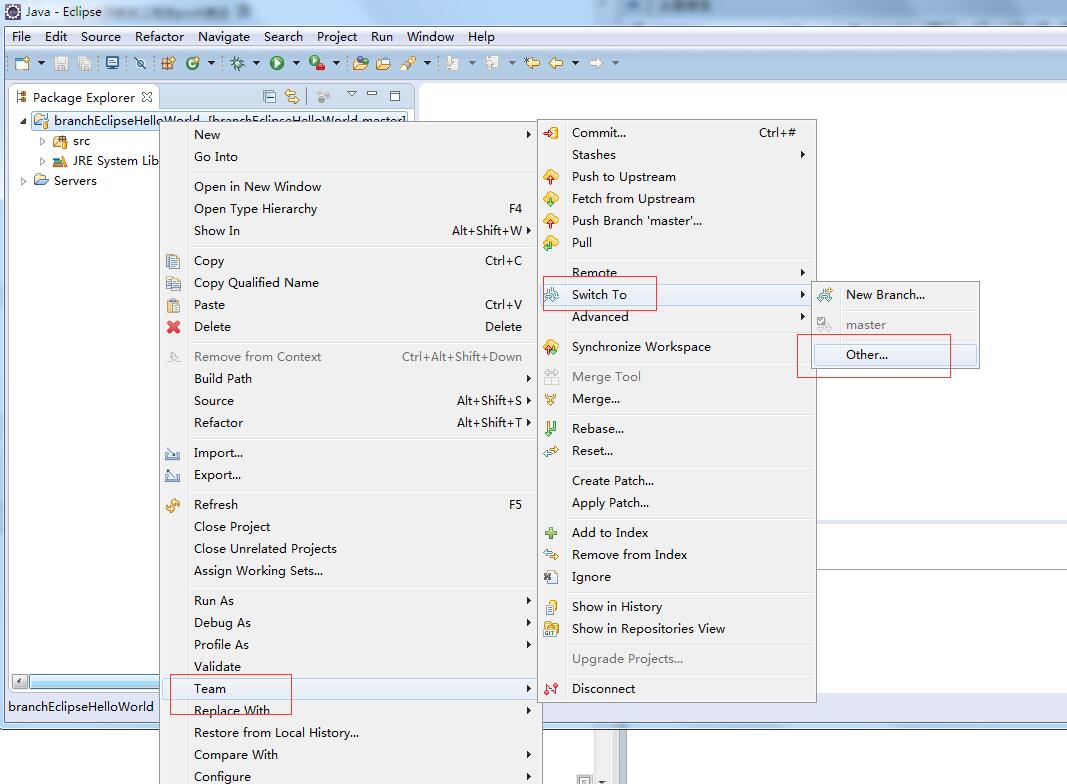This screenshot has width=1067, height=784.
Task: Select the src folder label
Action: (81, 142)
